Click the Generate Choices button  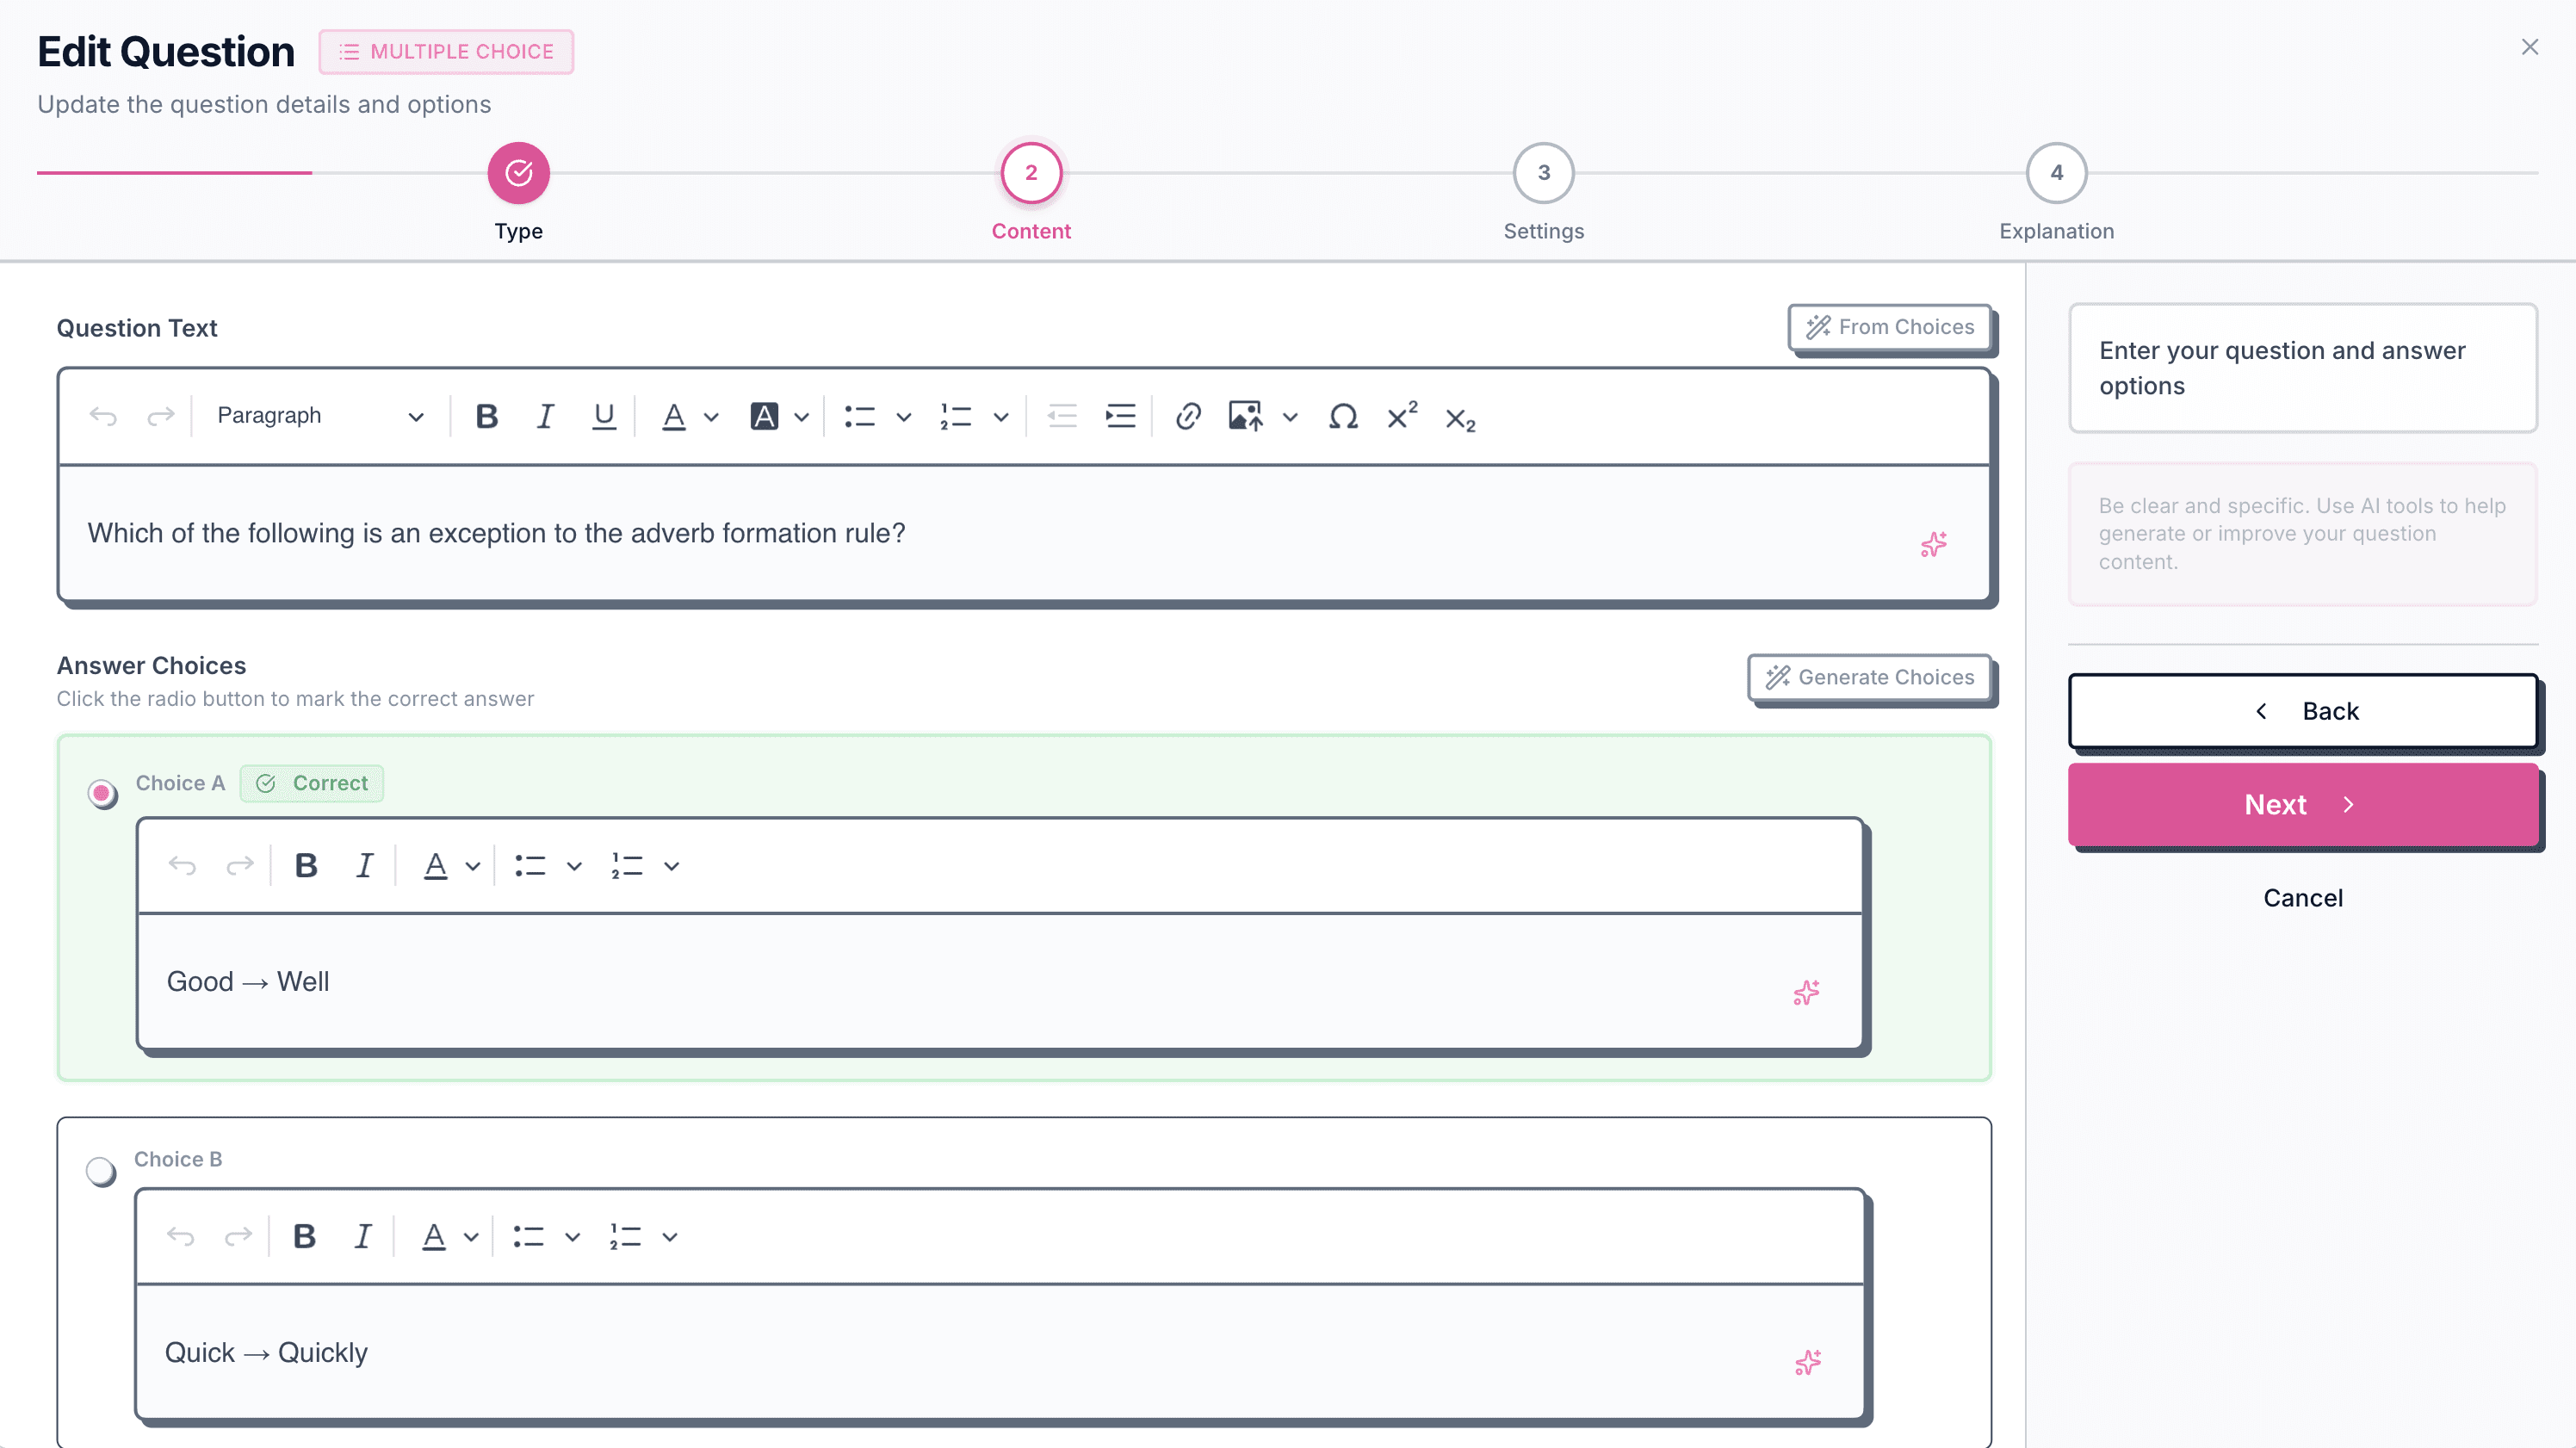(x=1869, y=677)
